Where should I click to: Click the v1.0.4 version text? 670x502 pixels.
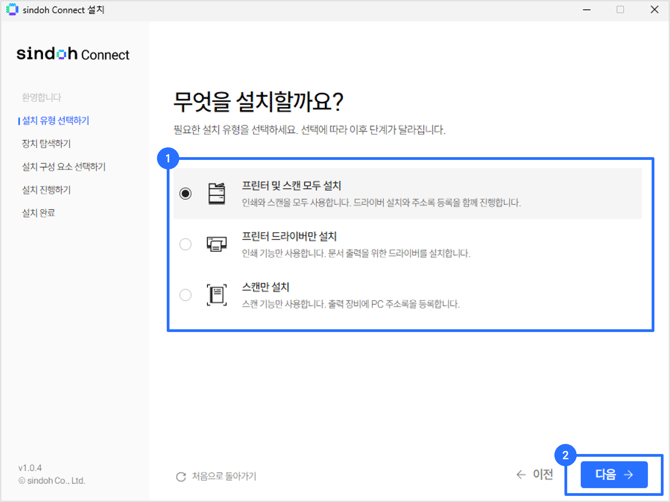tap(30, 468)
